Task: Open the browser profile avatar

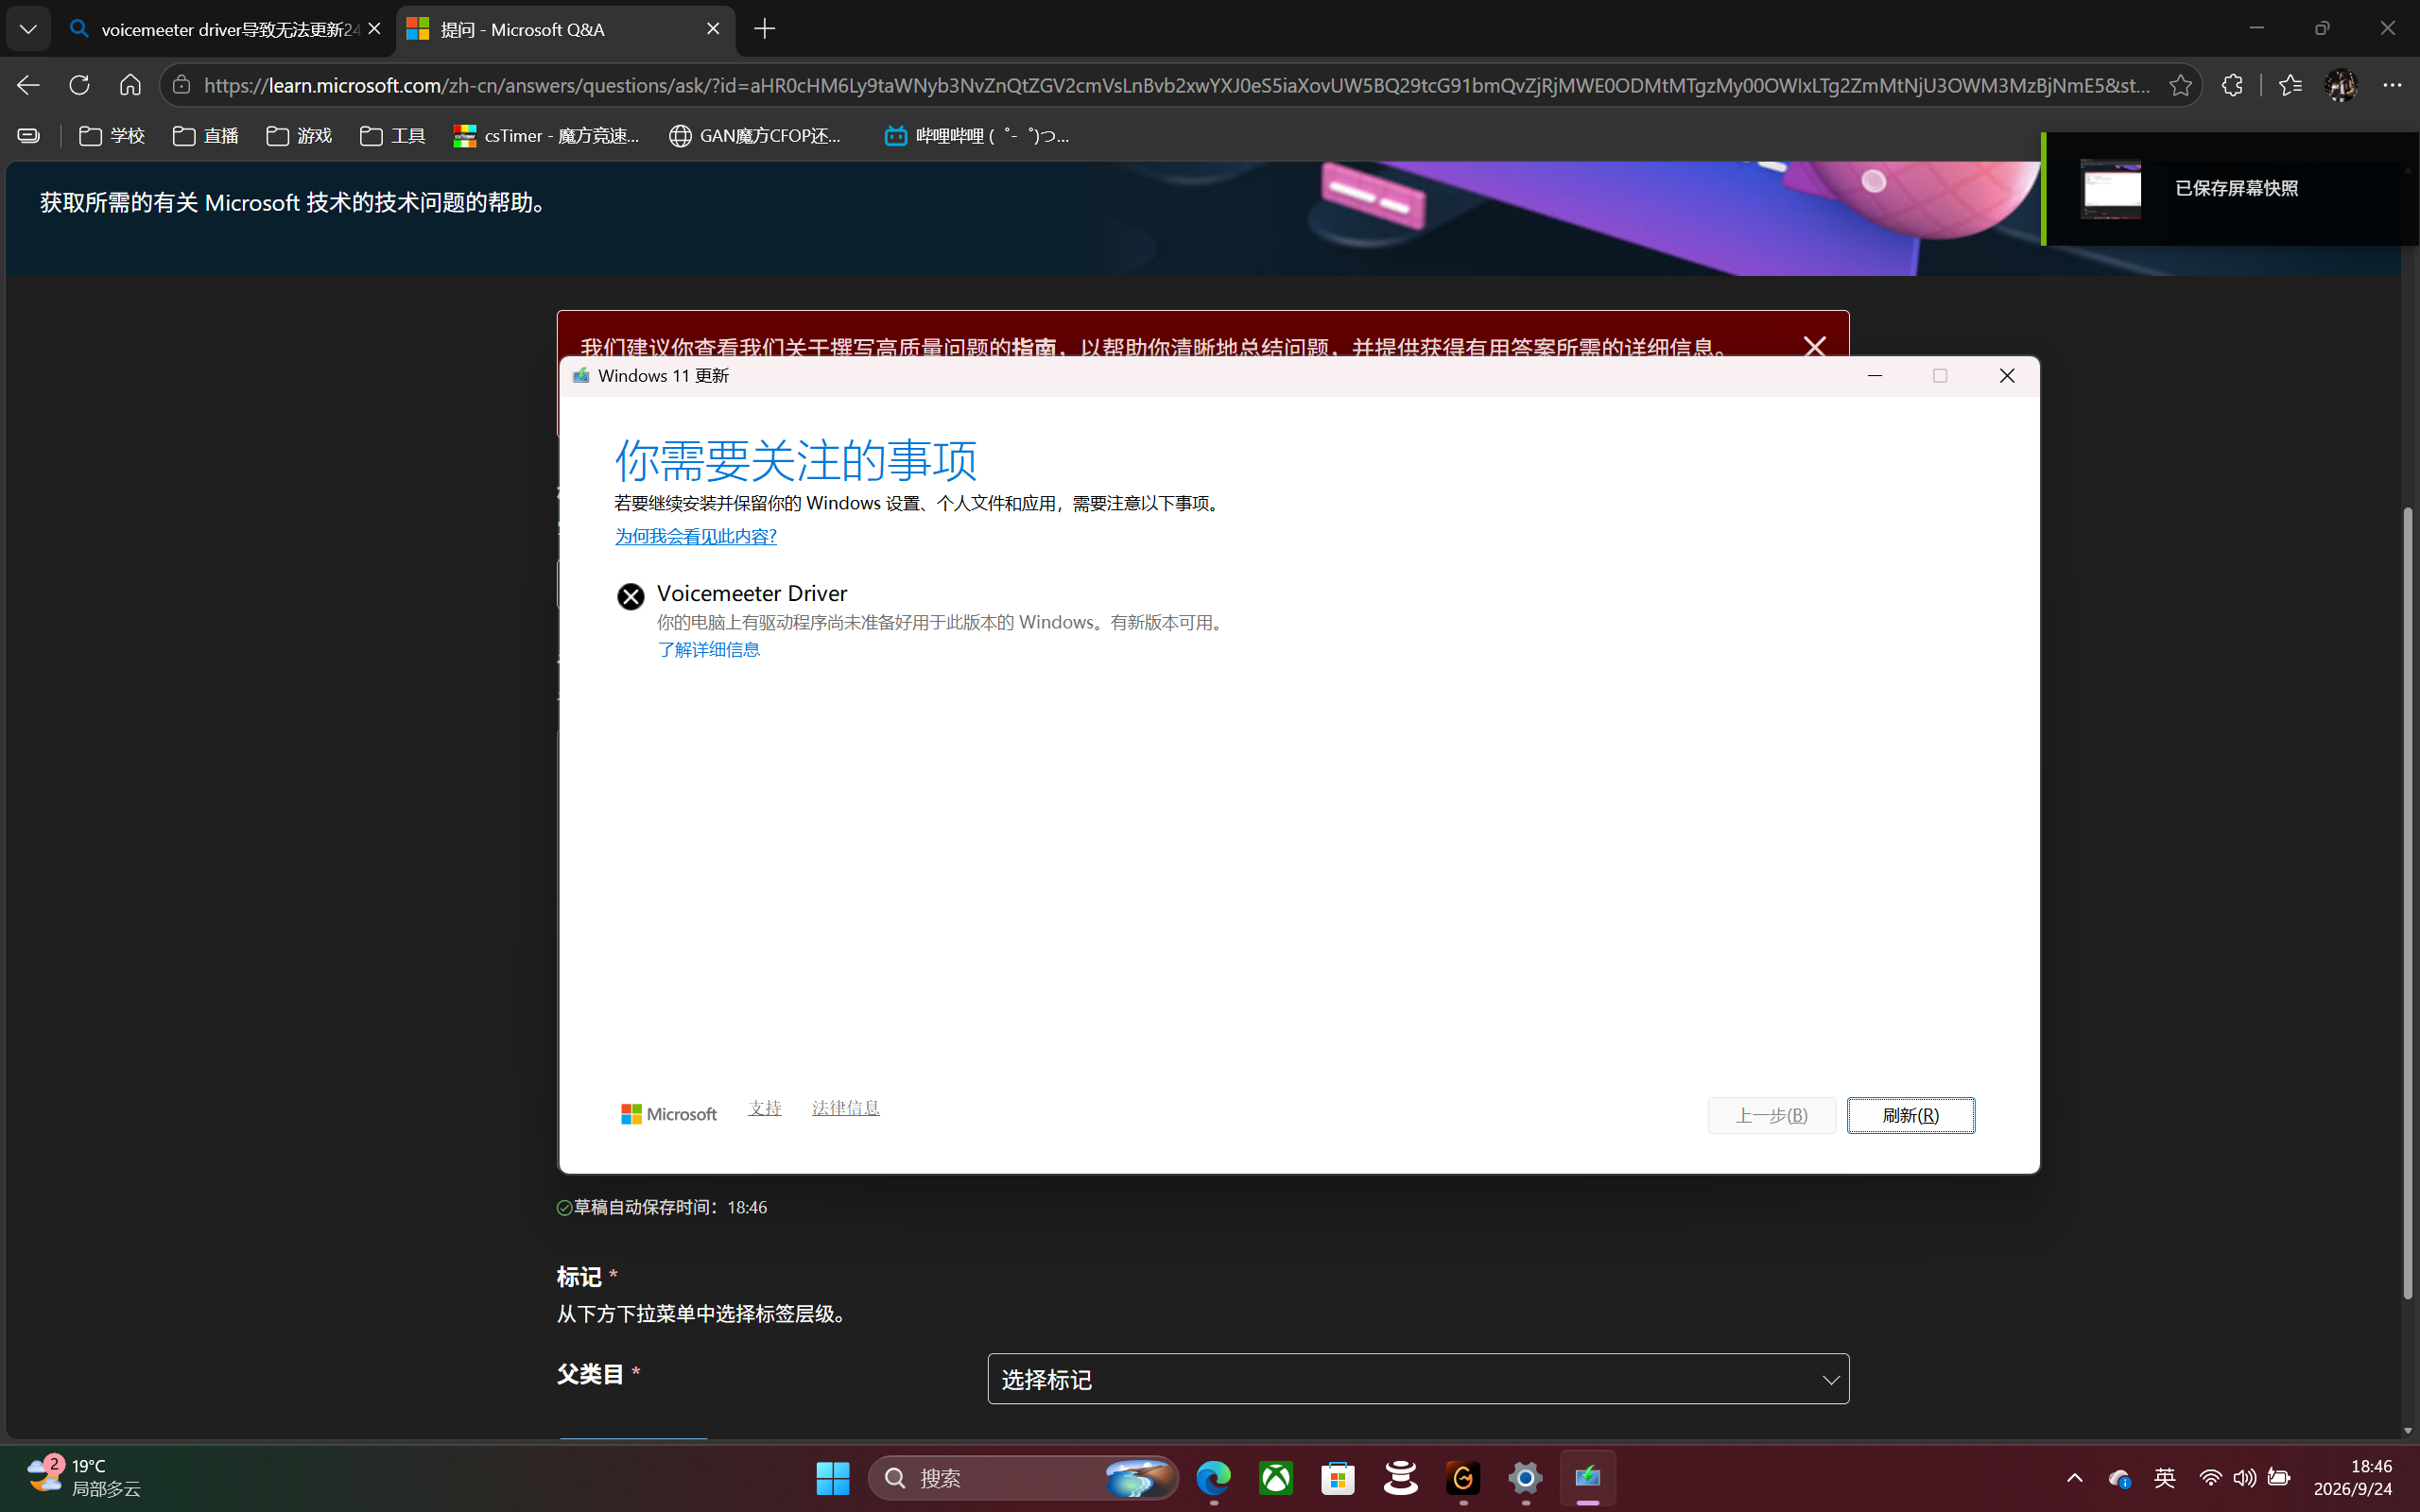Action: point(2341,85)
